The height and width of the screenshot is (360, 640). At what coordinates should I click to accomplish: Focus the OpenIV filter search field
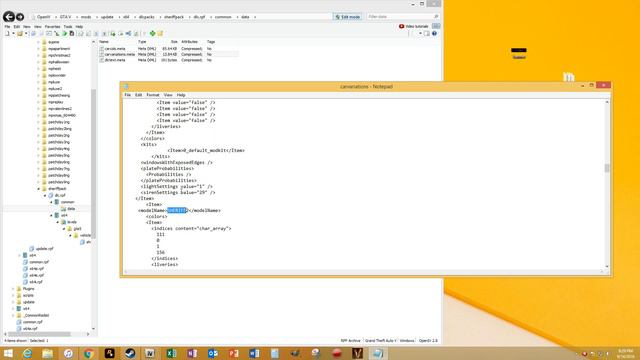[402, 17]
